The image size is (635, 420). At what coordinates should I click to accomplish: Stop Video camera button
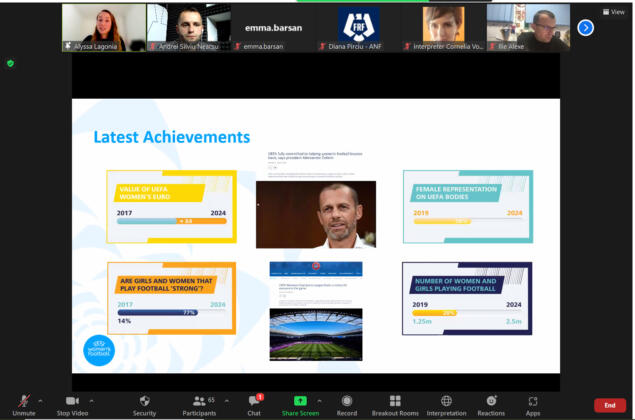tap(72, 405)
